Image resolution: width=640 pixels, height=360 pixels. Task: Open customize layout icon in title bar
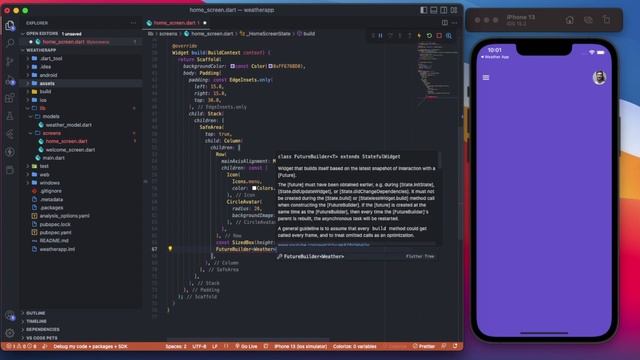453,10
